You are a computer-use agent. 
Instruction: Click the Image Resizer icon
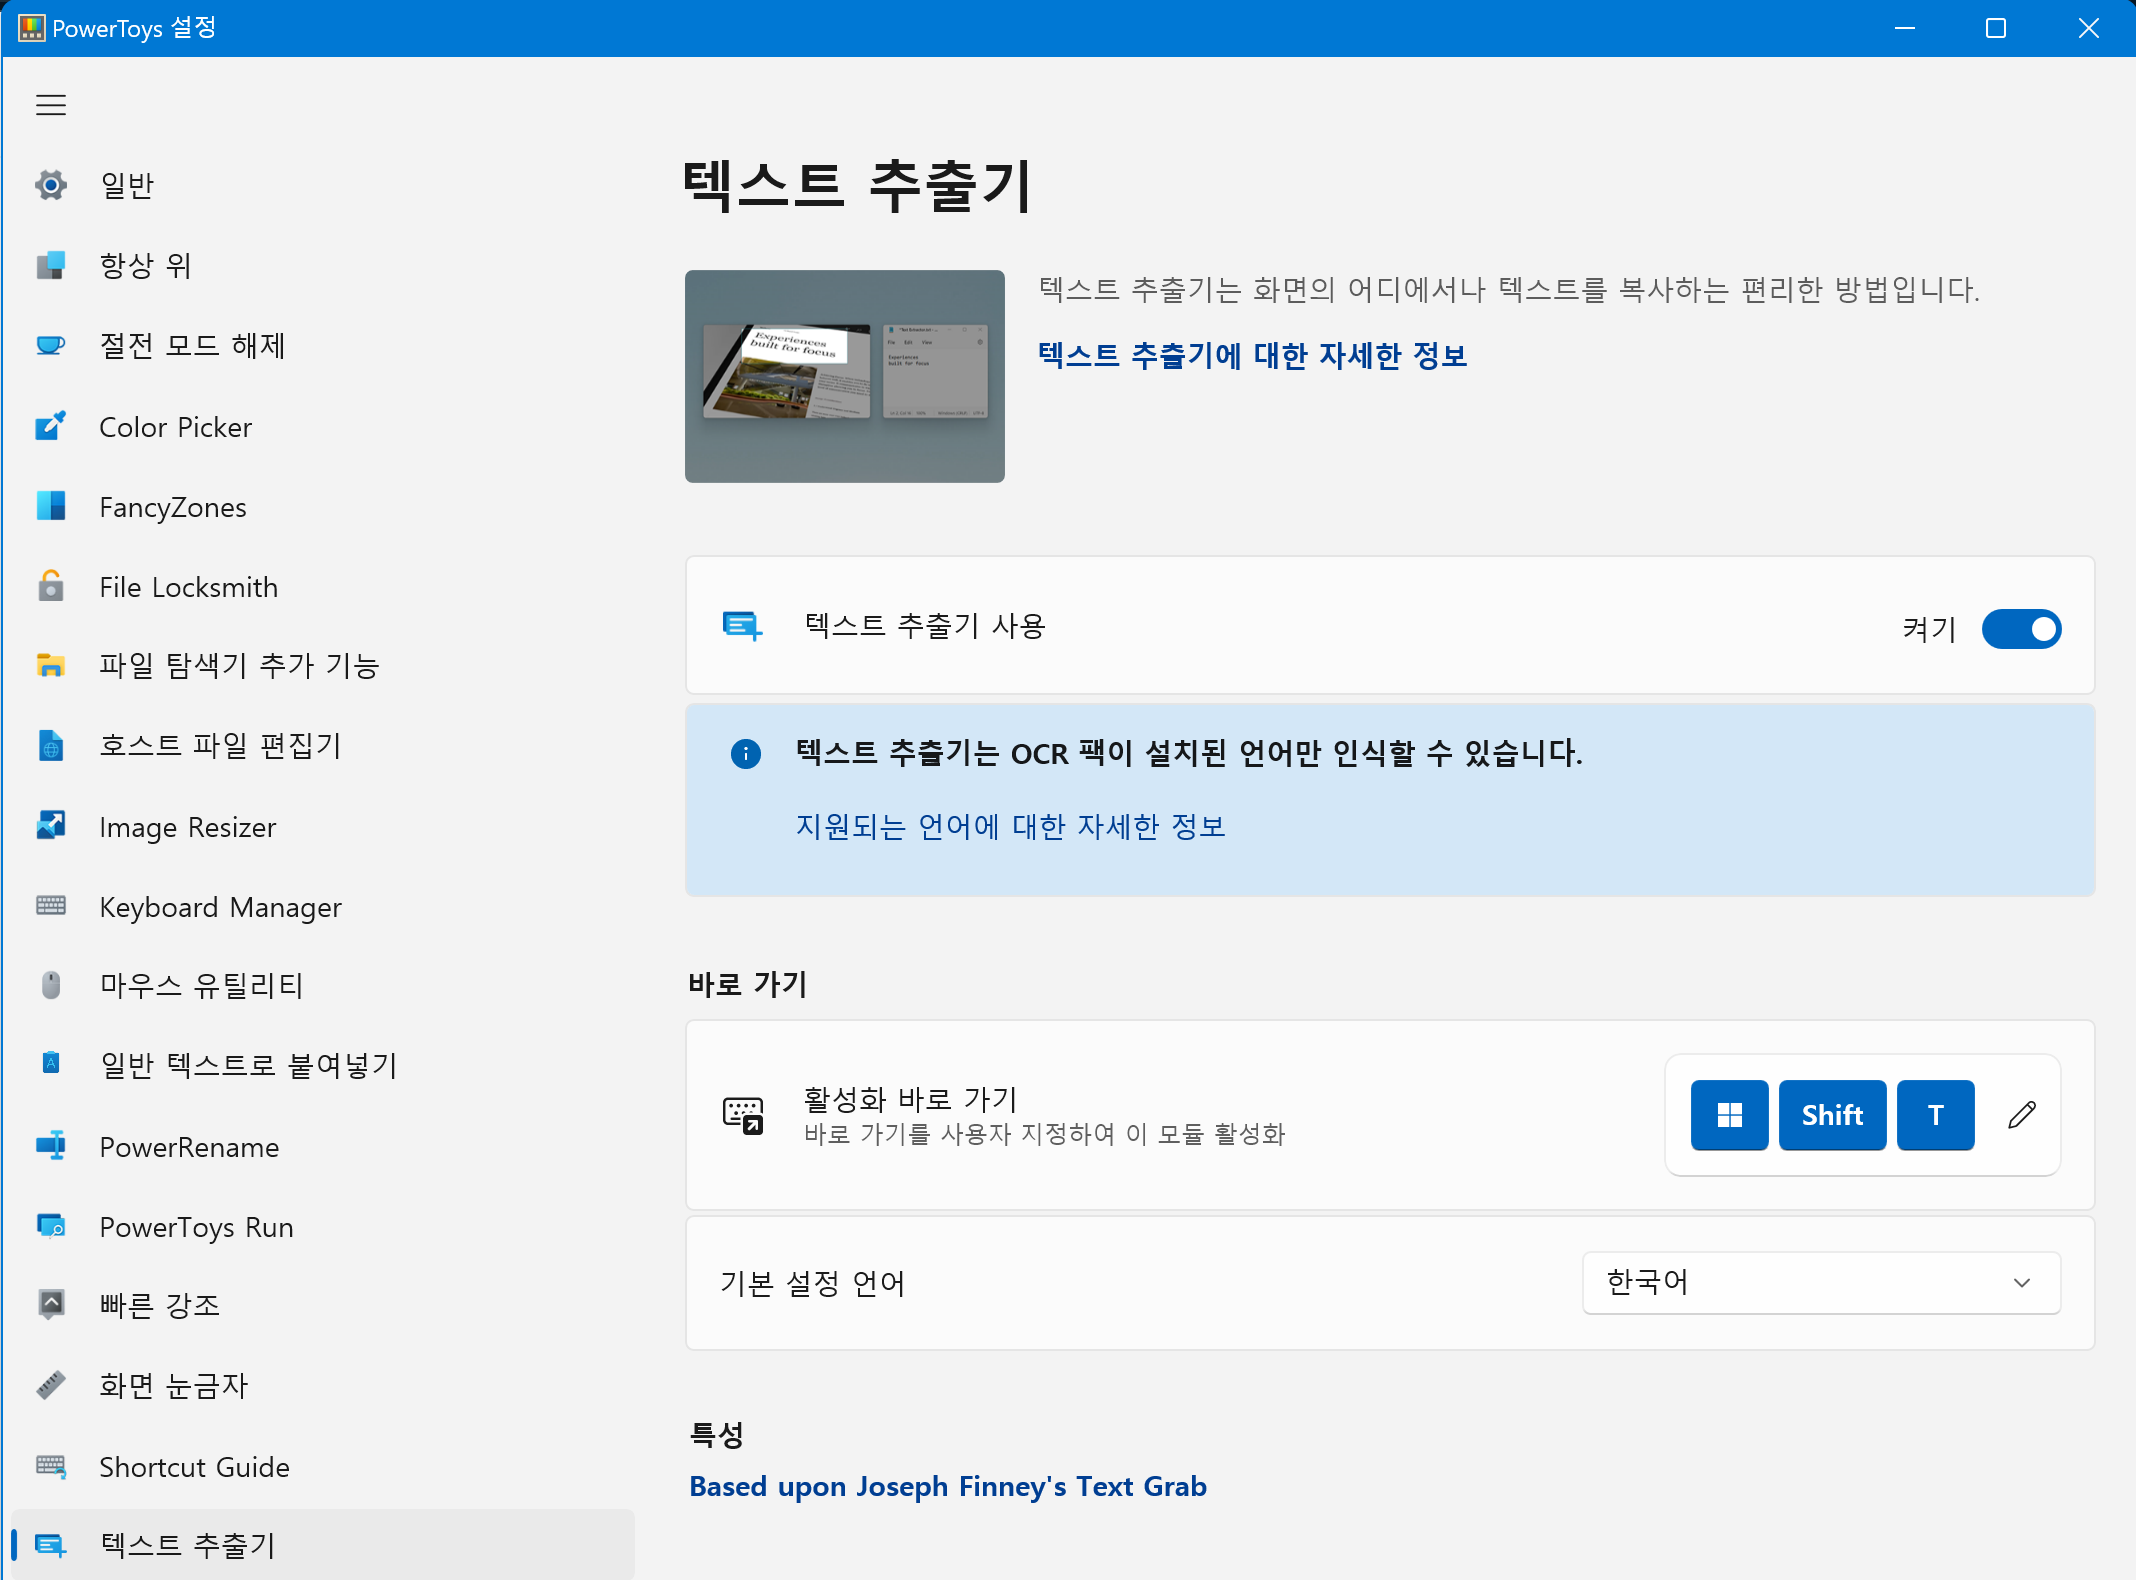tap(51, 827)
